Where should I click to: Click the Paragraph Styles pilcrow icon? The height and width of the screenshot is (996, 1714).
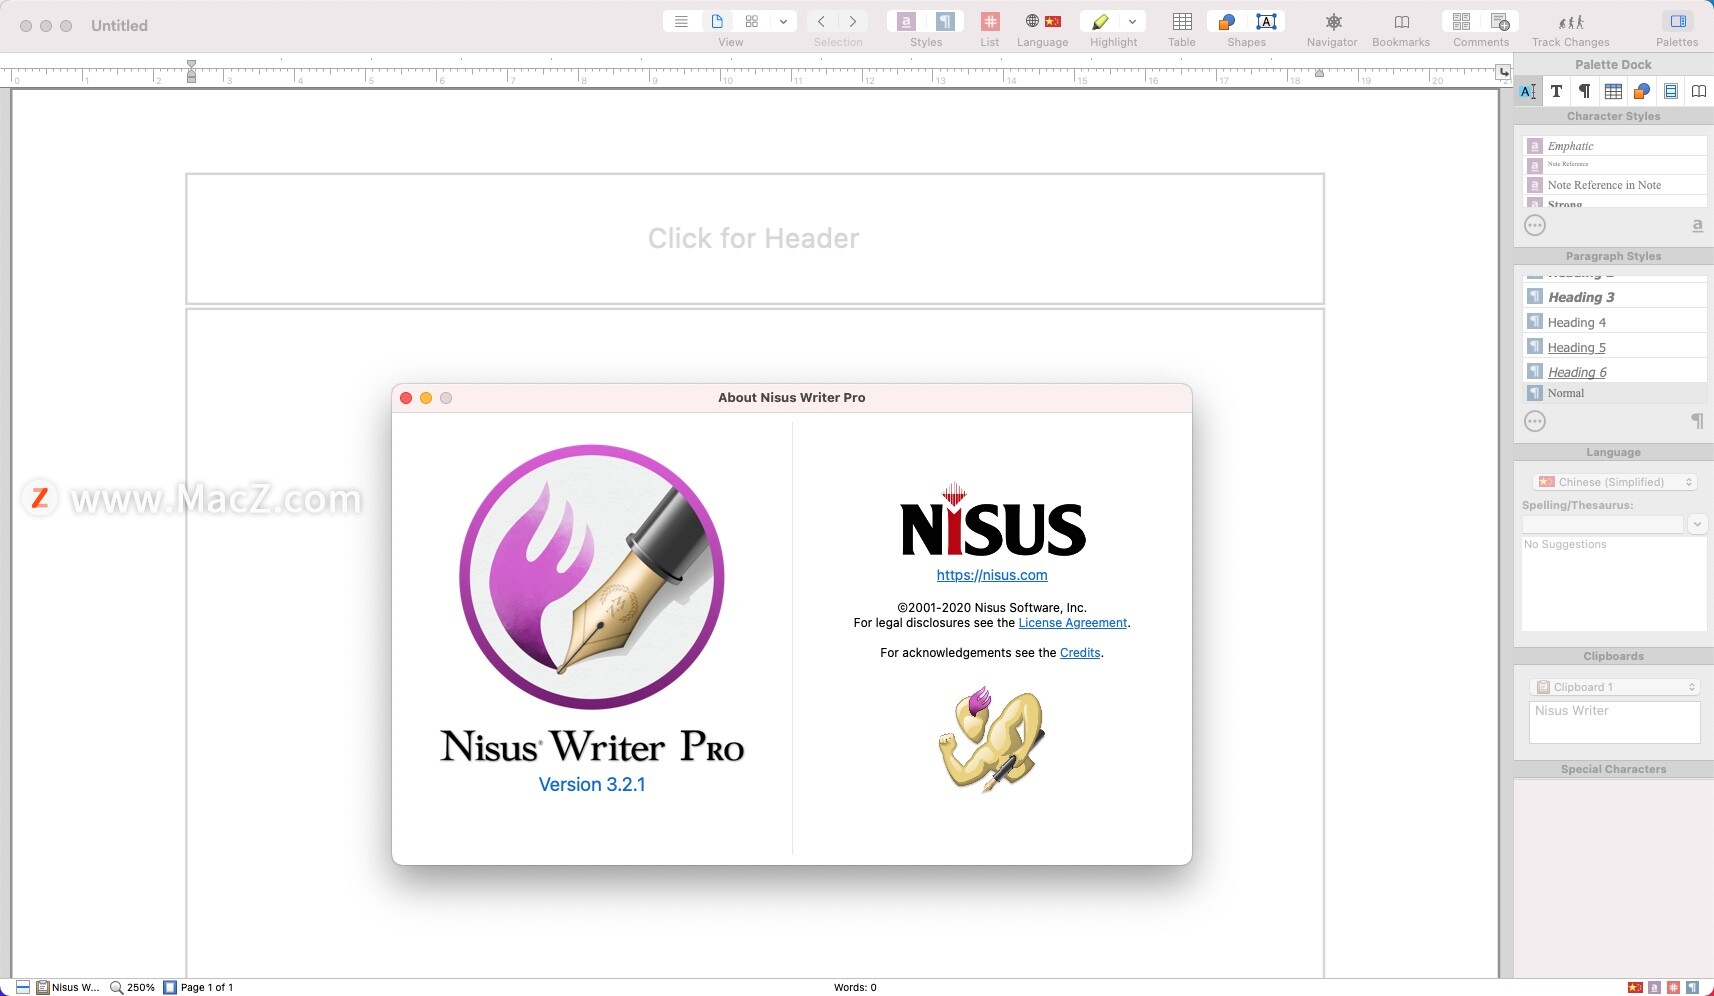coord(1697,421)
